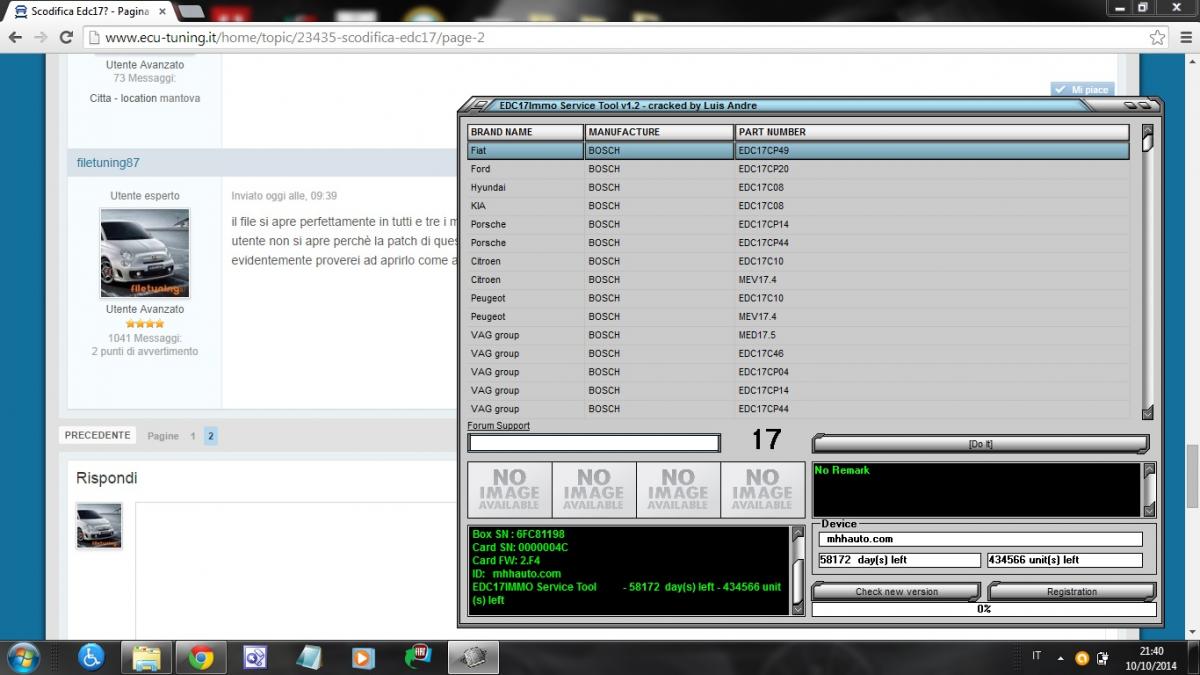Viewport: 1200px width, 675px height.
Task: Click the Registration button
Action: [x=1071, y=592]
